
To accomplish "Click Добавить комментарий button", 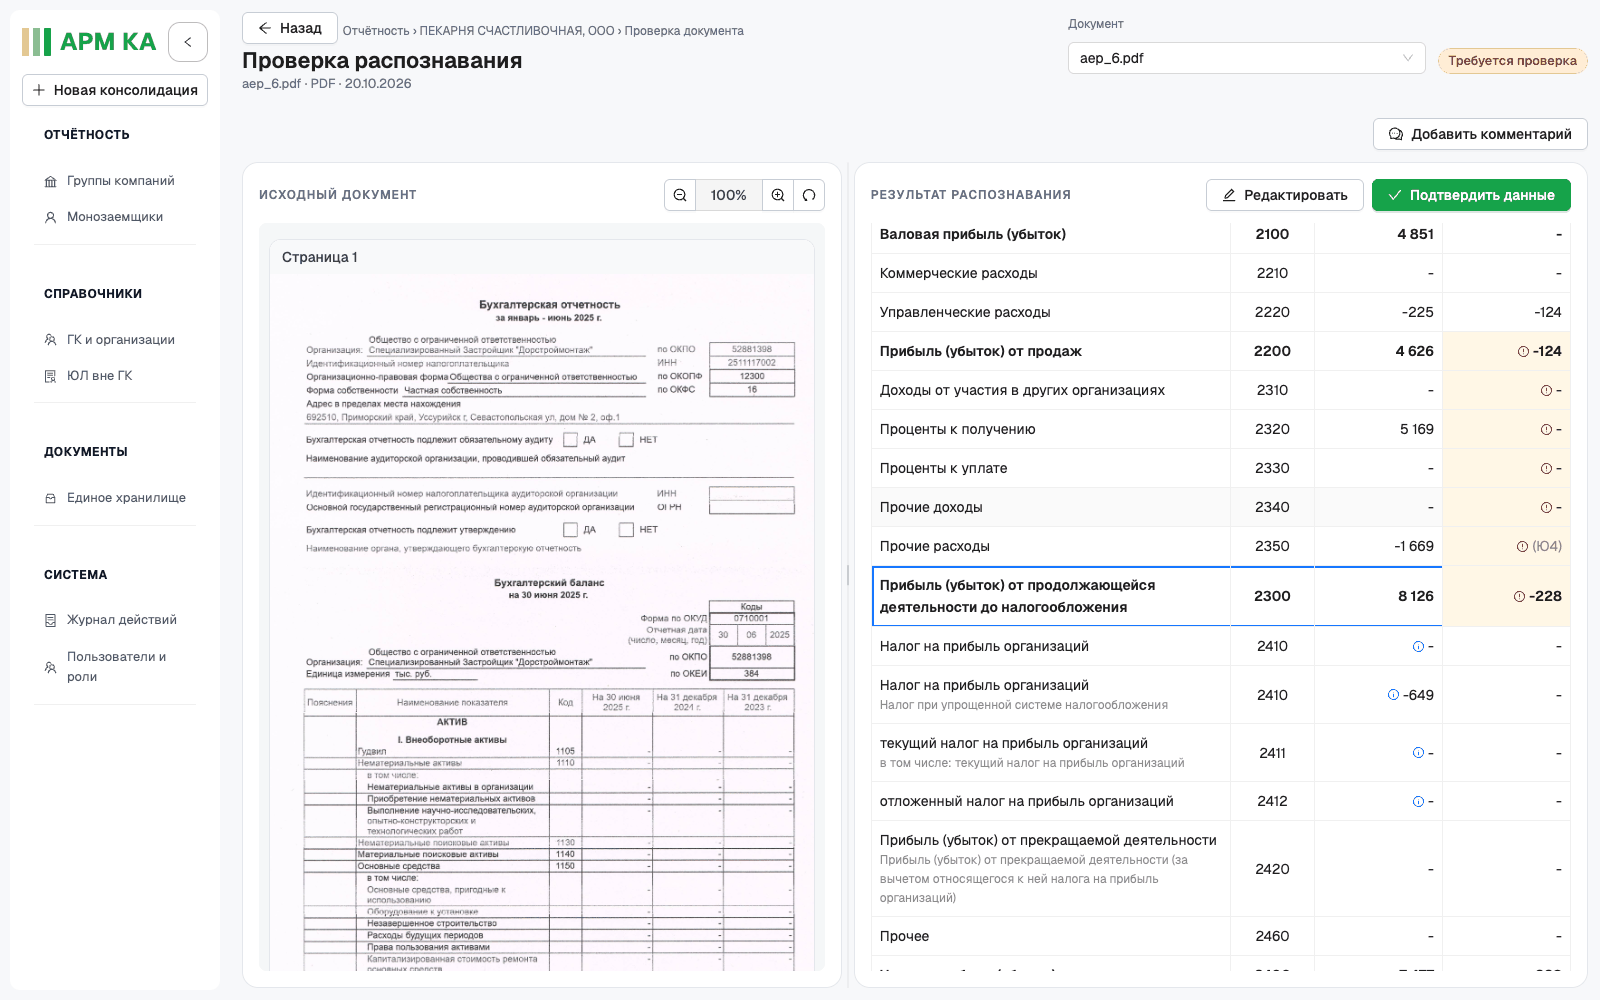I will pos(1480,134).
